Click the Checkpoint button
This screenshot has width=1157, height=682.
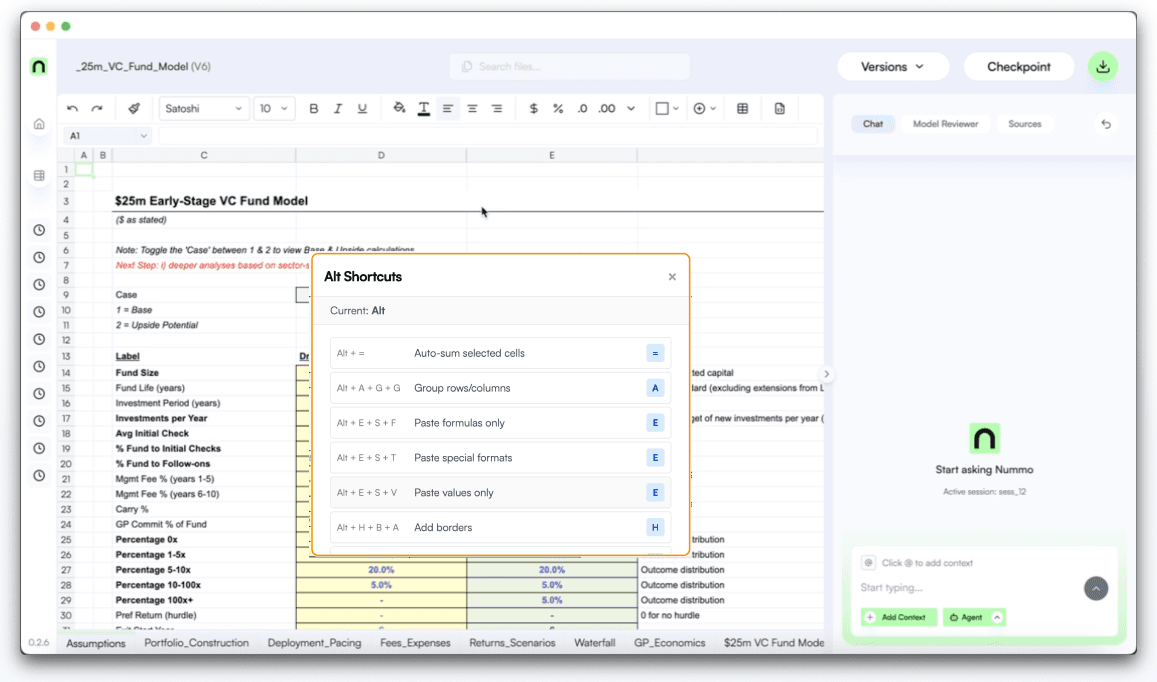(1018, 67)
